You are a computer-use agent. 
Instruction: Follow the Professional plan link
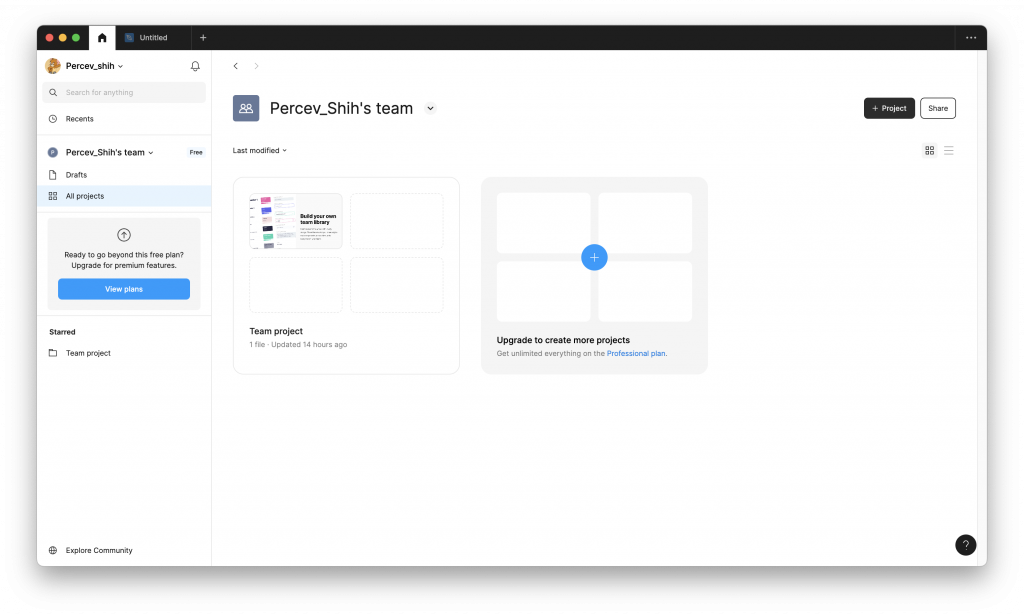[636, 353]
